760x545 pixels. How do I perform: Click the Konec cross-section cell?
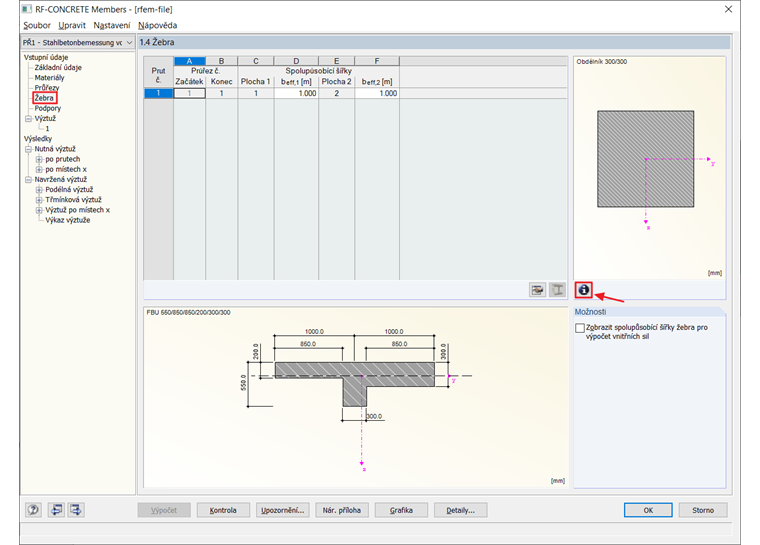click(222, 93)
